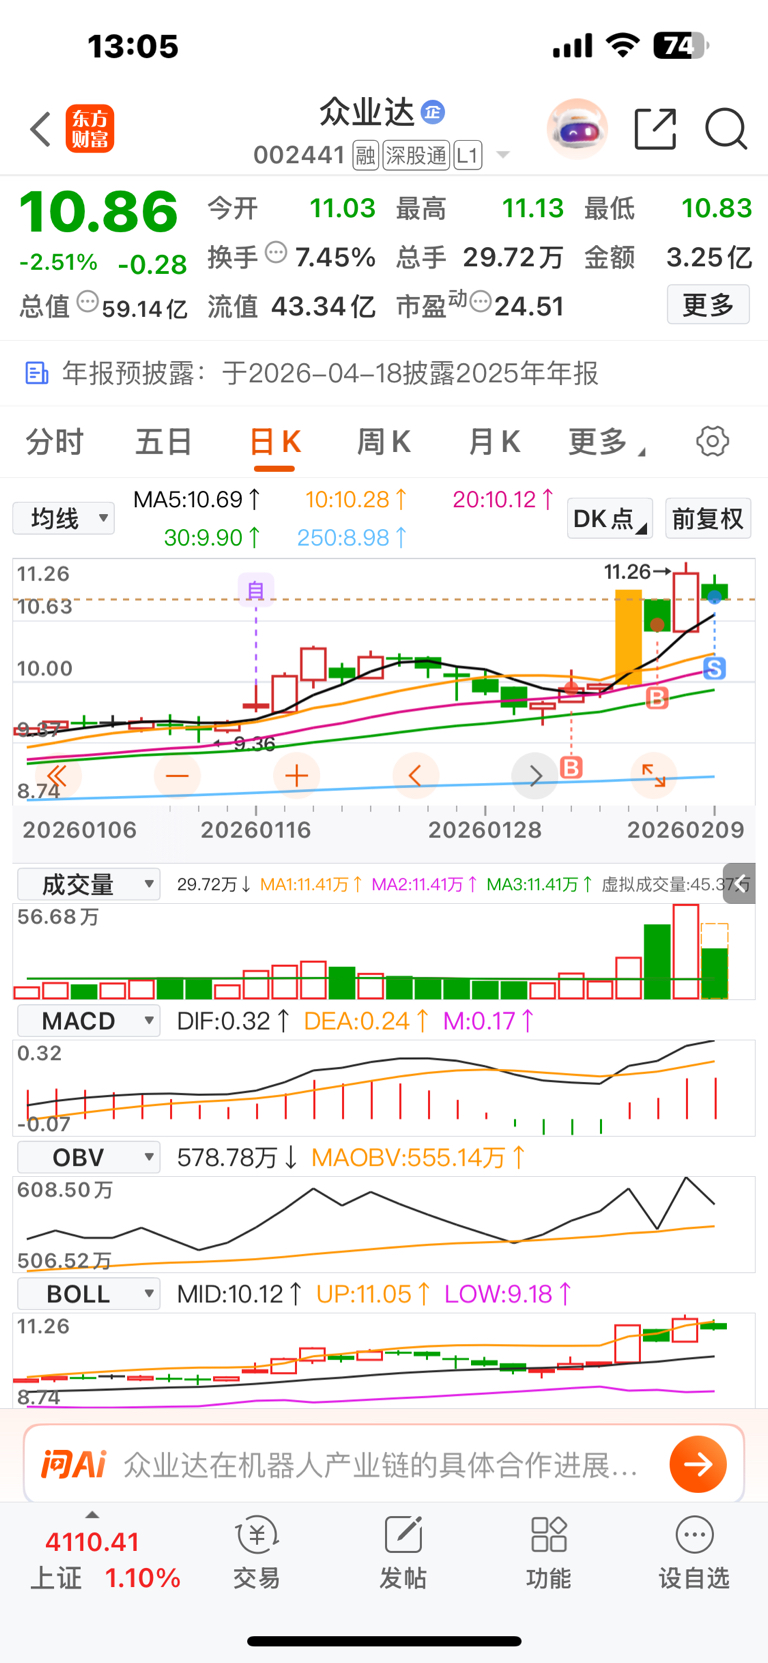768x1663 pixels.
Task: Tap the 20260209 date label
Action: tap(686, 830)
